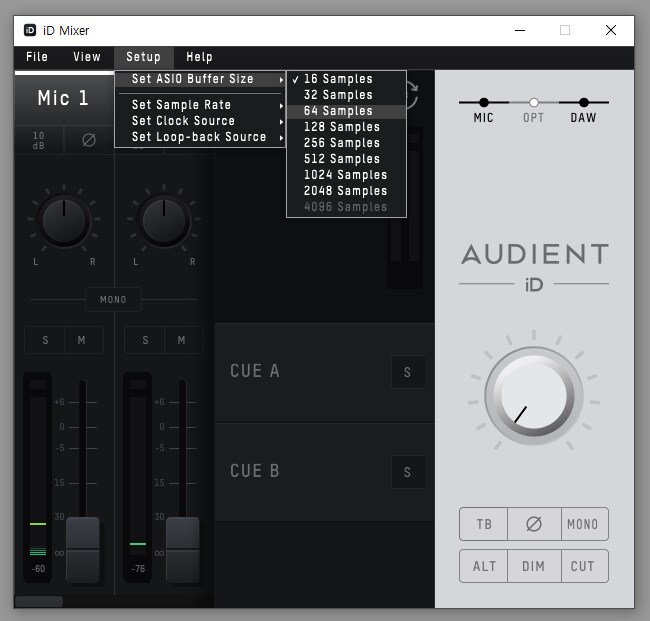Close the Setup menu
This screenshot has height=621, width=650.
click(x=143, y=57)
